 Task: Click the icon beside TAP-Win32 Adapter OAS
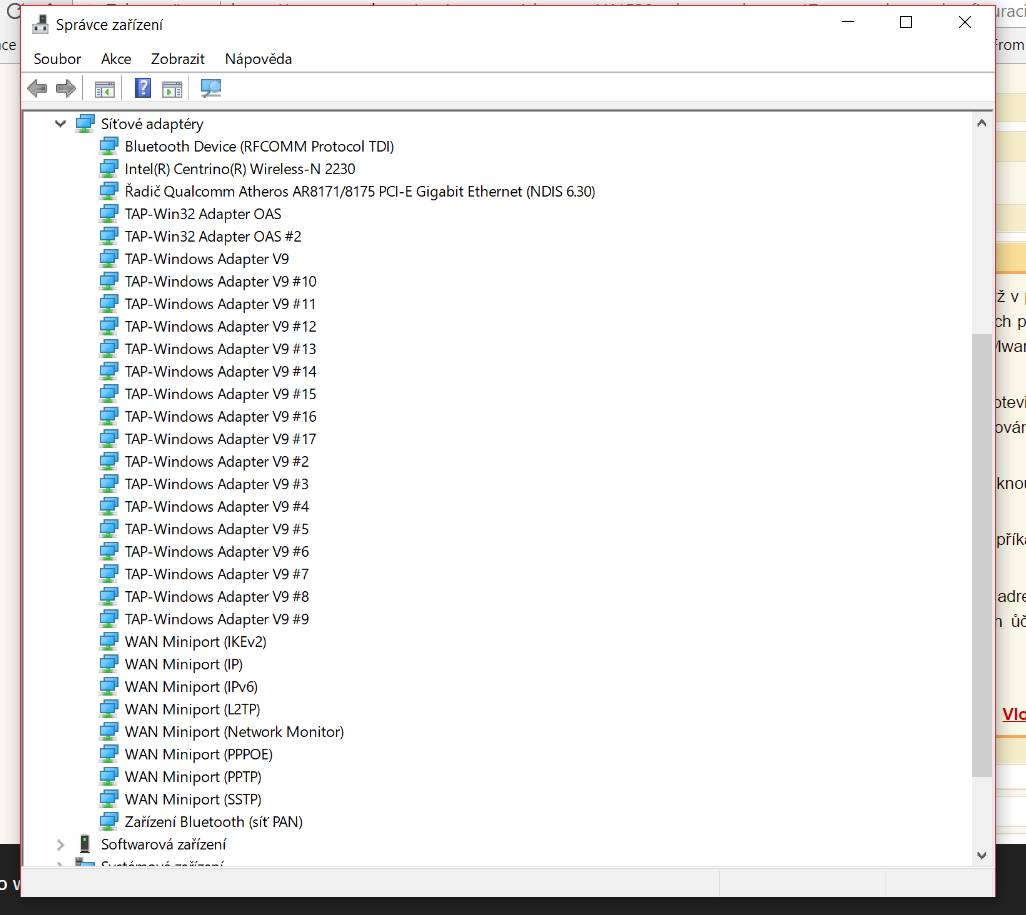[x=109, y=214]
